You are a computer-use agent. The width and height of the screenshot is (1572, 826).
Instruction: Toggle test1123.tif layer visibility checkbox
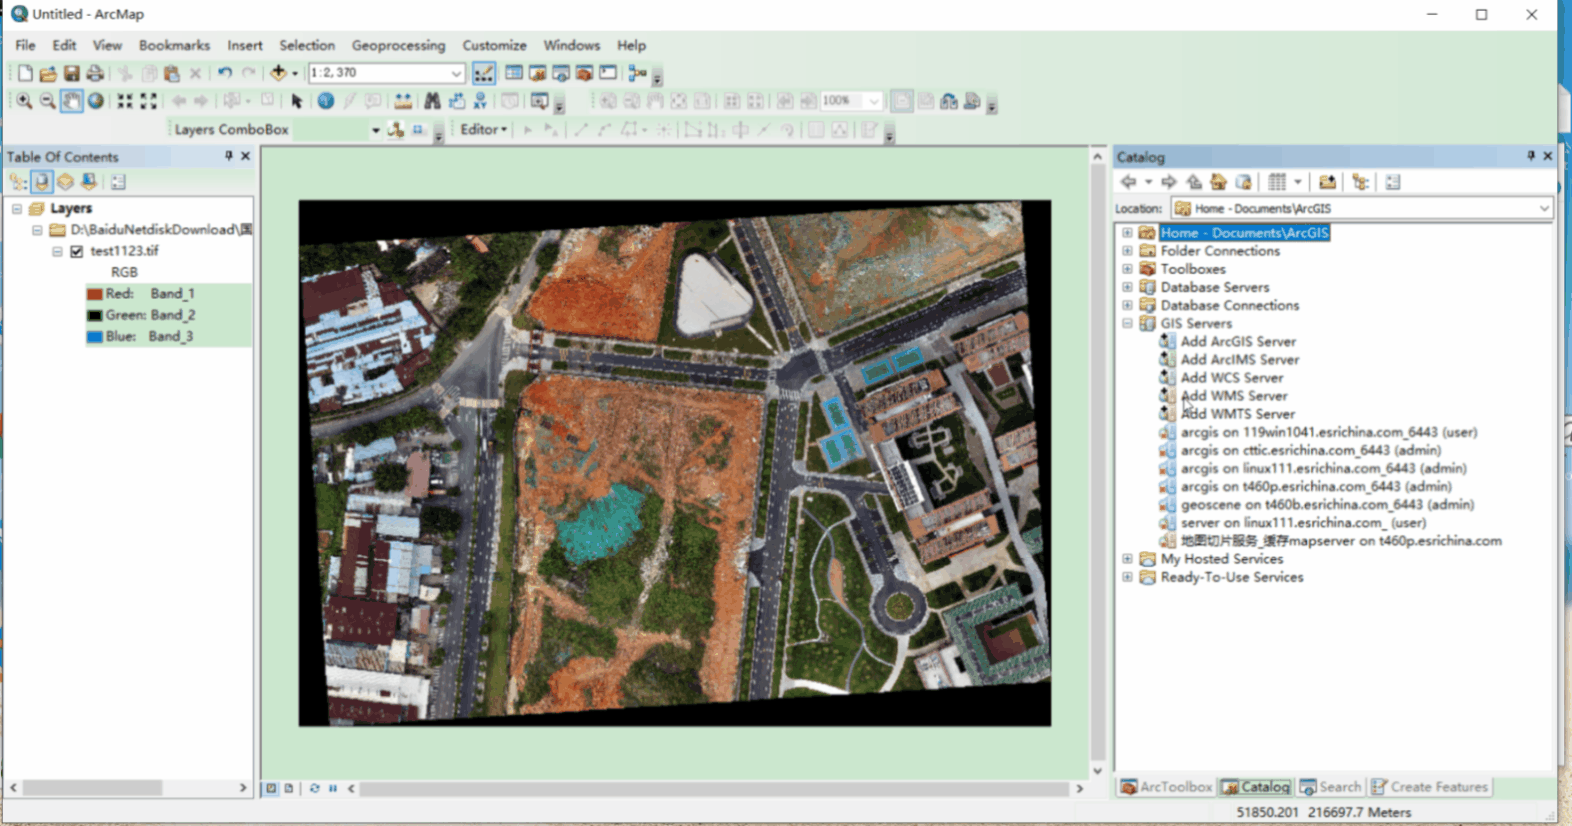click(x=77, y=251)
